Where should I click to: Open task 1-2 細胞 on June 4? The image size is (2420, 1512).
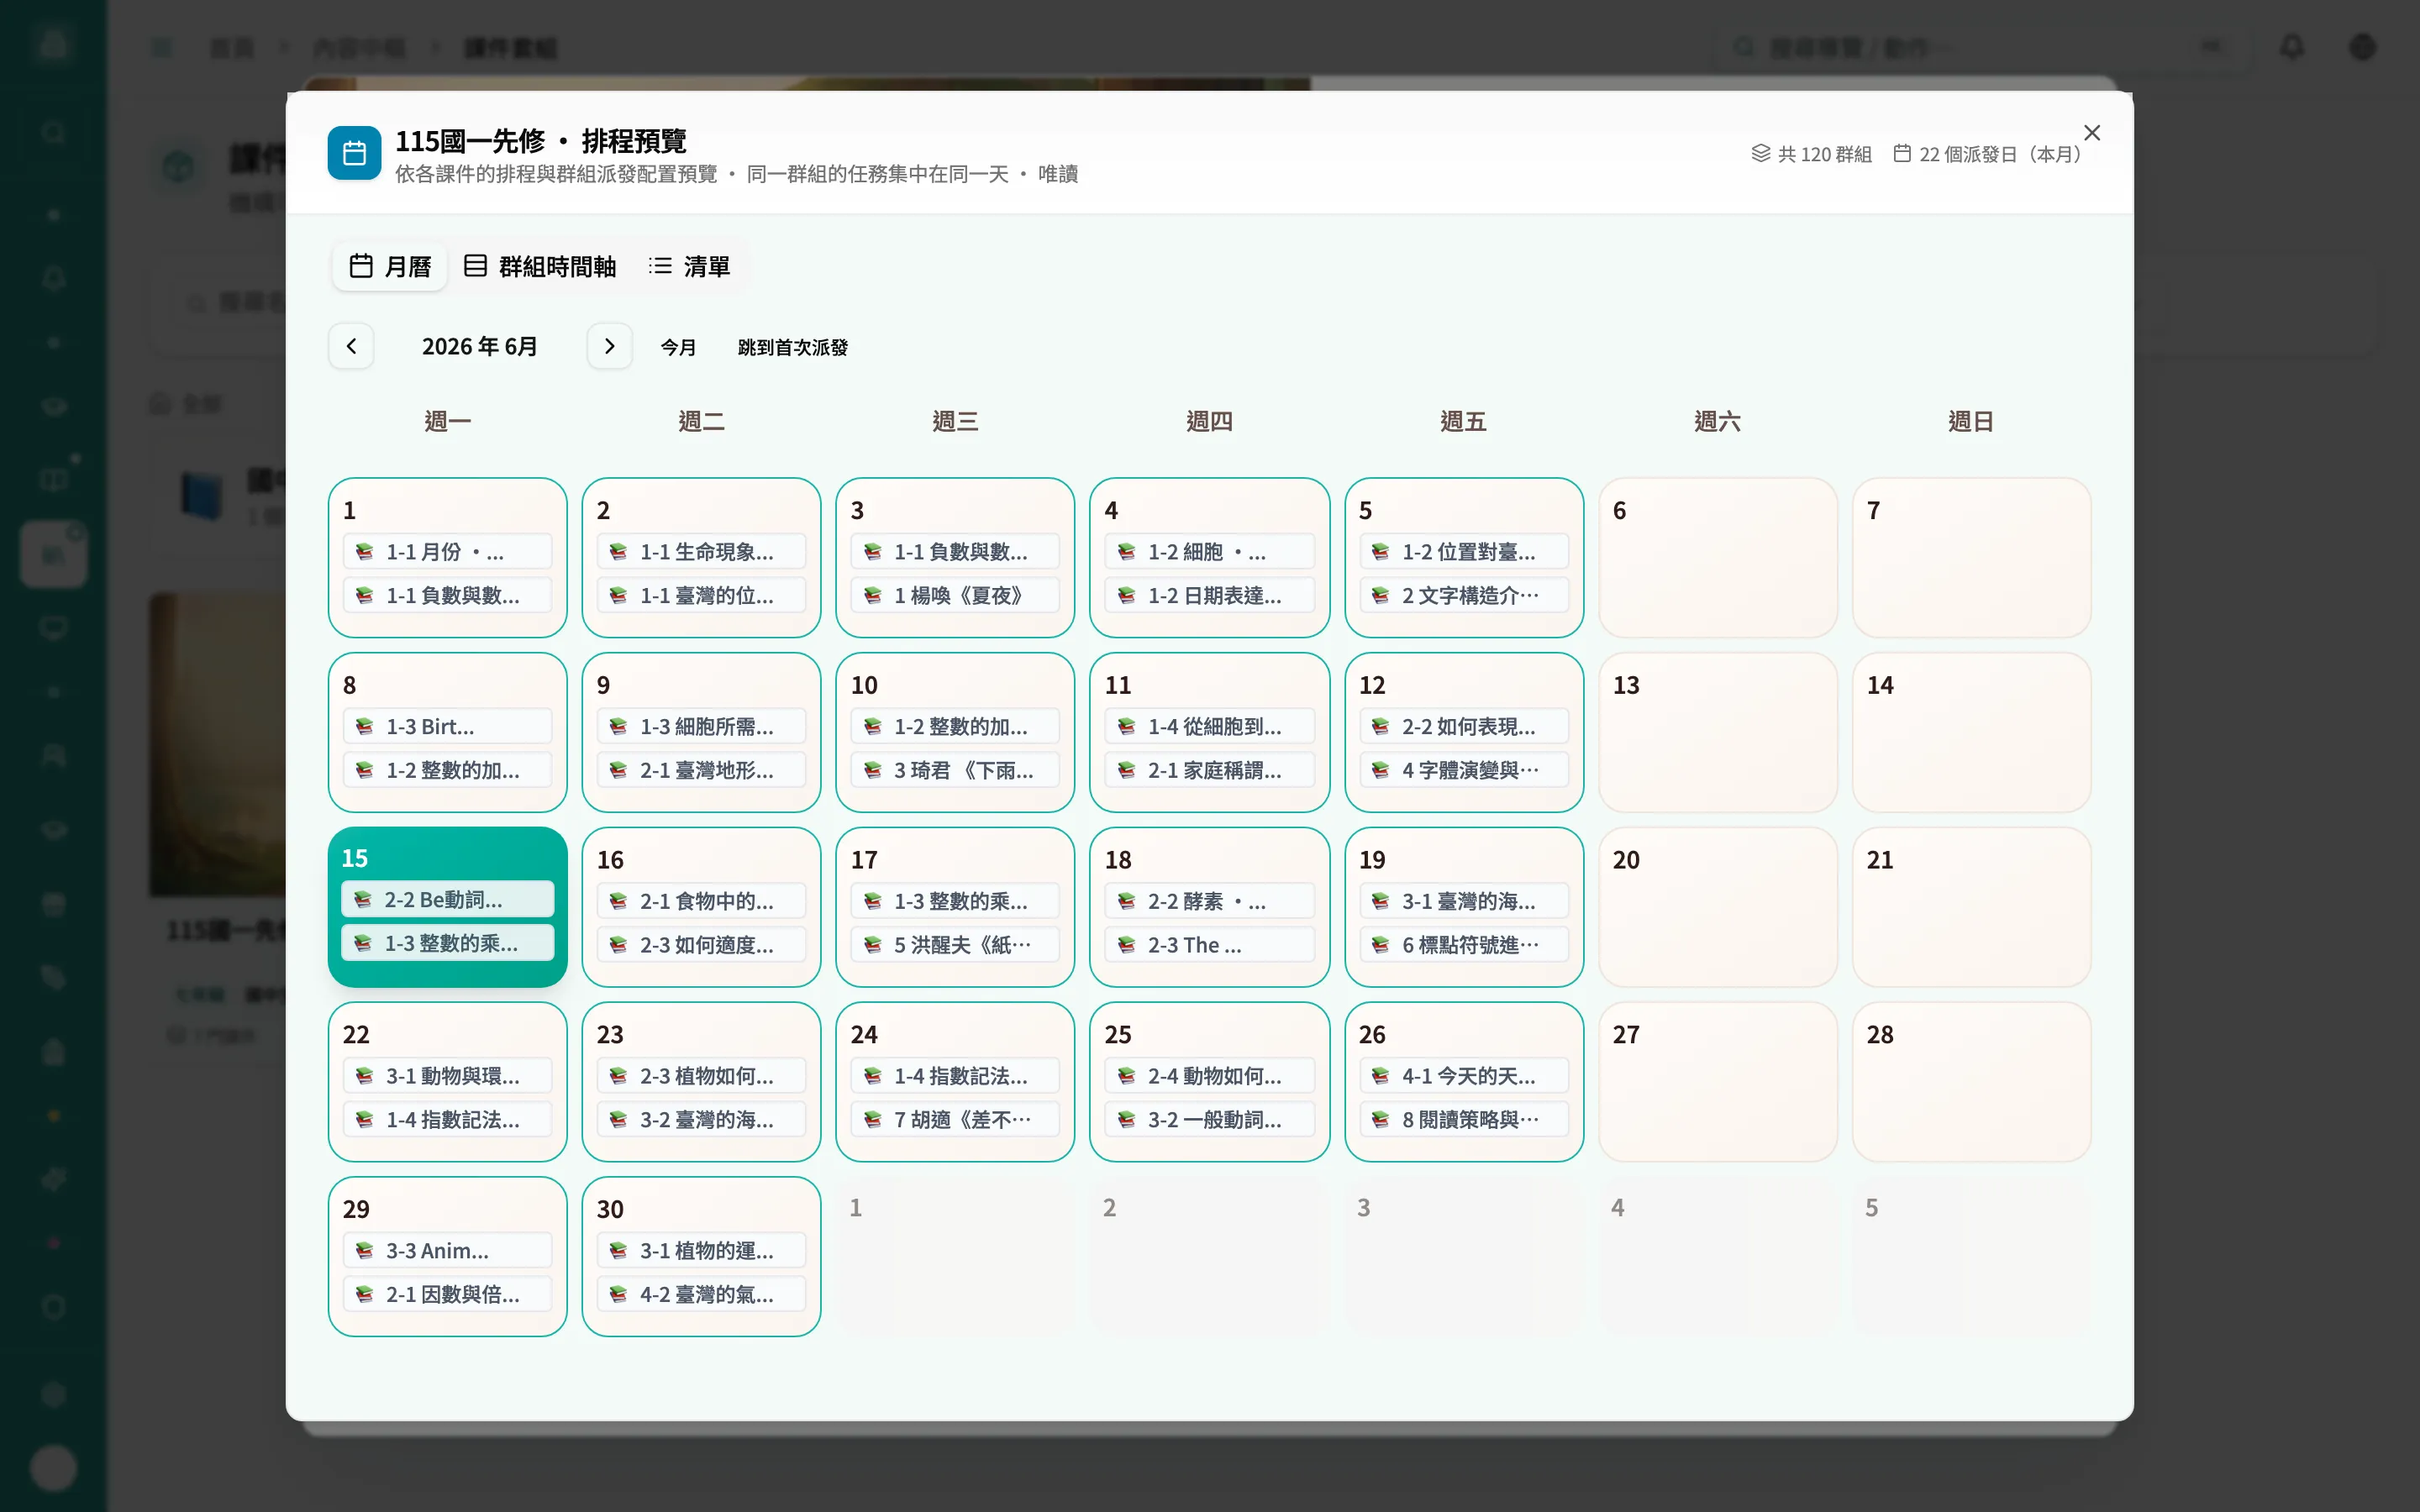(x=1209, y=551)
